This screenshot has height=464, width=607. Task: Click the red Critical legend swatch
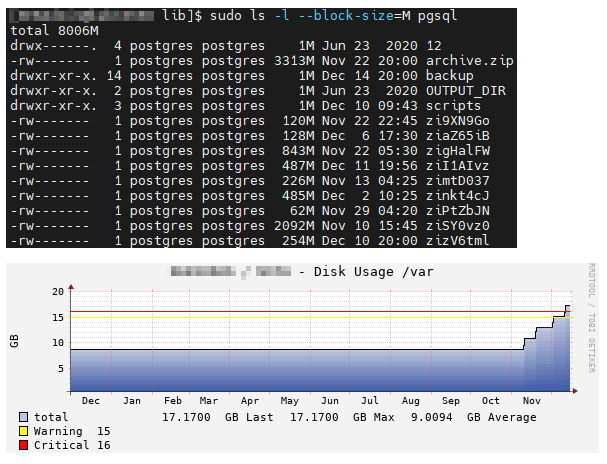(x=24, y=445)
